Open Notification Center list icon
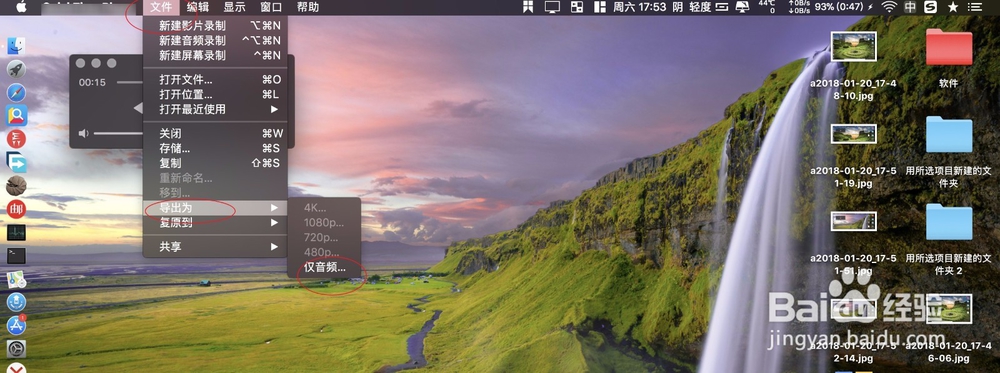The width and height of the screenshot is (1000, 373). tap(975, 7)
